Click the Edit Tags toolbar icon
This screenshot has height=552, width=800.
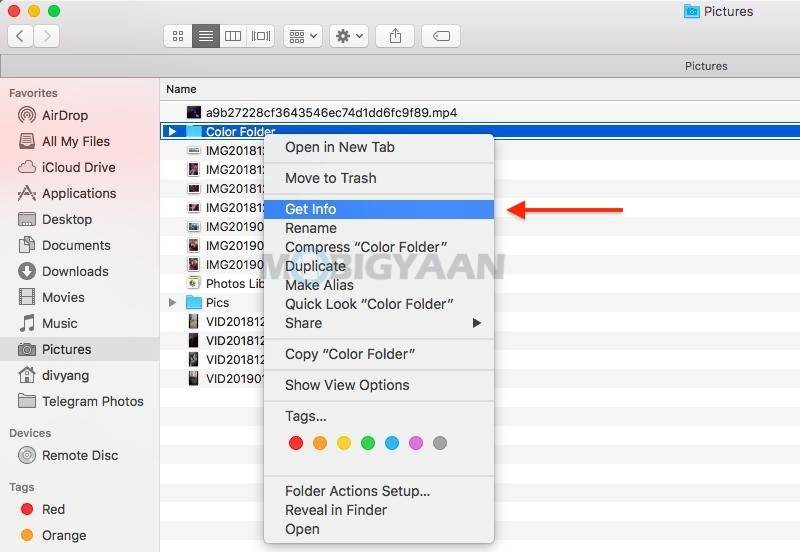[x=441, y=36]
